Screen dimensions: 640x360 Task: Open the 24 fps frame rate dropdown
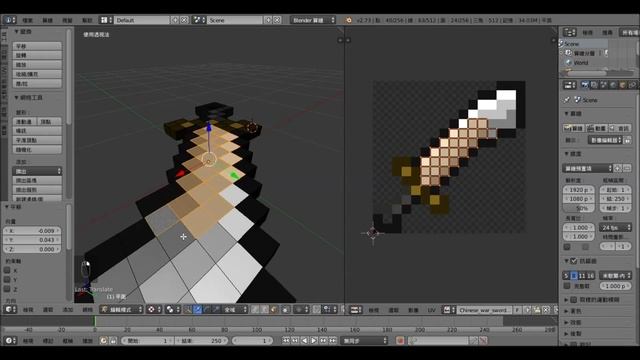tap(616, 227)
